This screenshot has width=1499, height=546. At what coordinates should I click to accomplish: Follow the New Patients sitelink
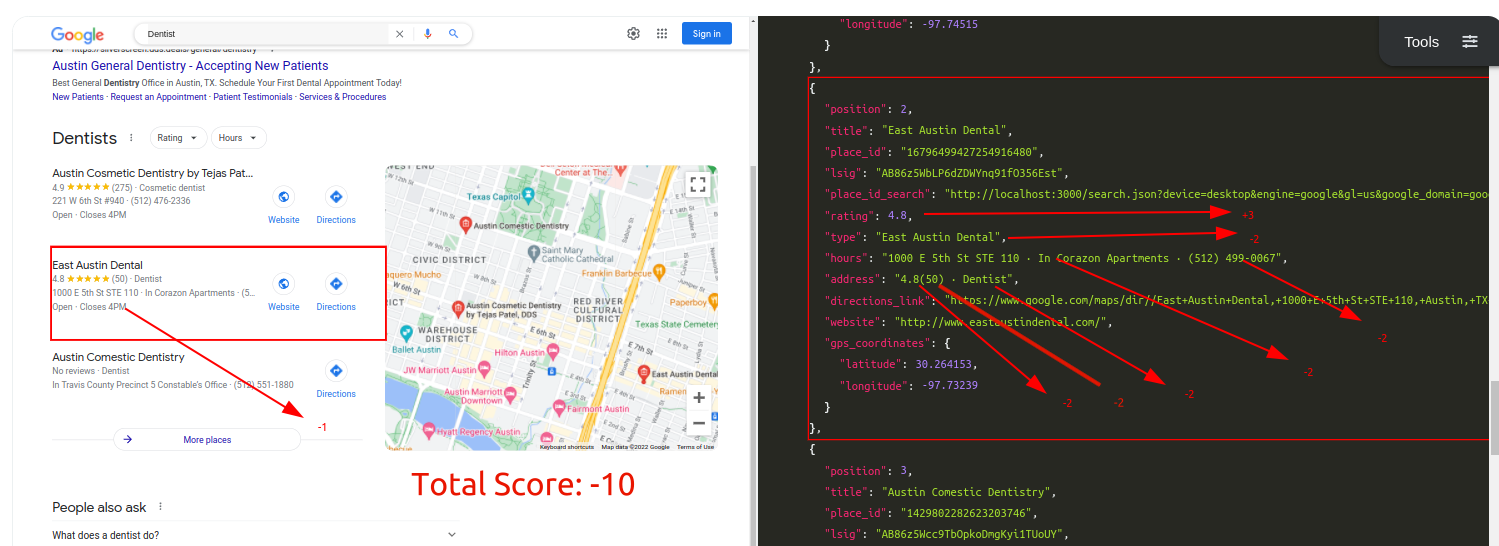78,97
